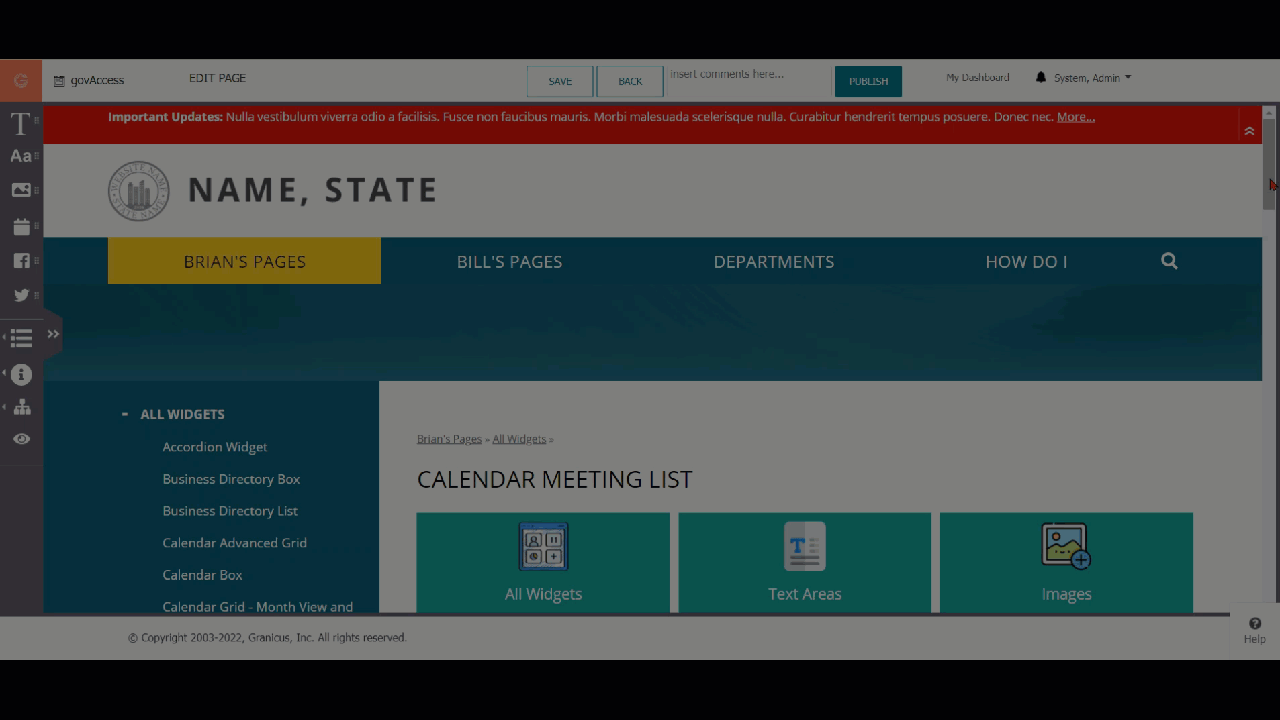Viewport: 1280px width, 720px height.
Task: Open the More... link in updates banner
Action: click(1075, 117)
